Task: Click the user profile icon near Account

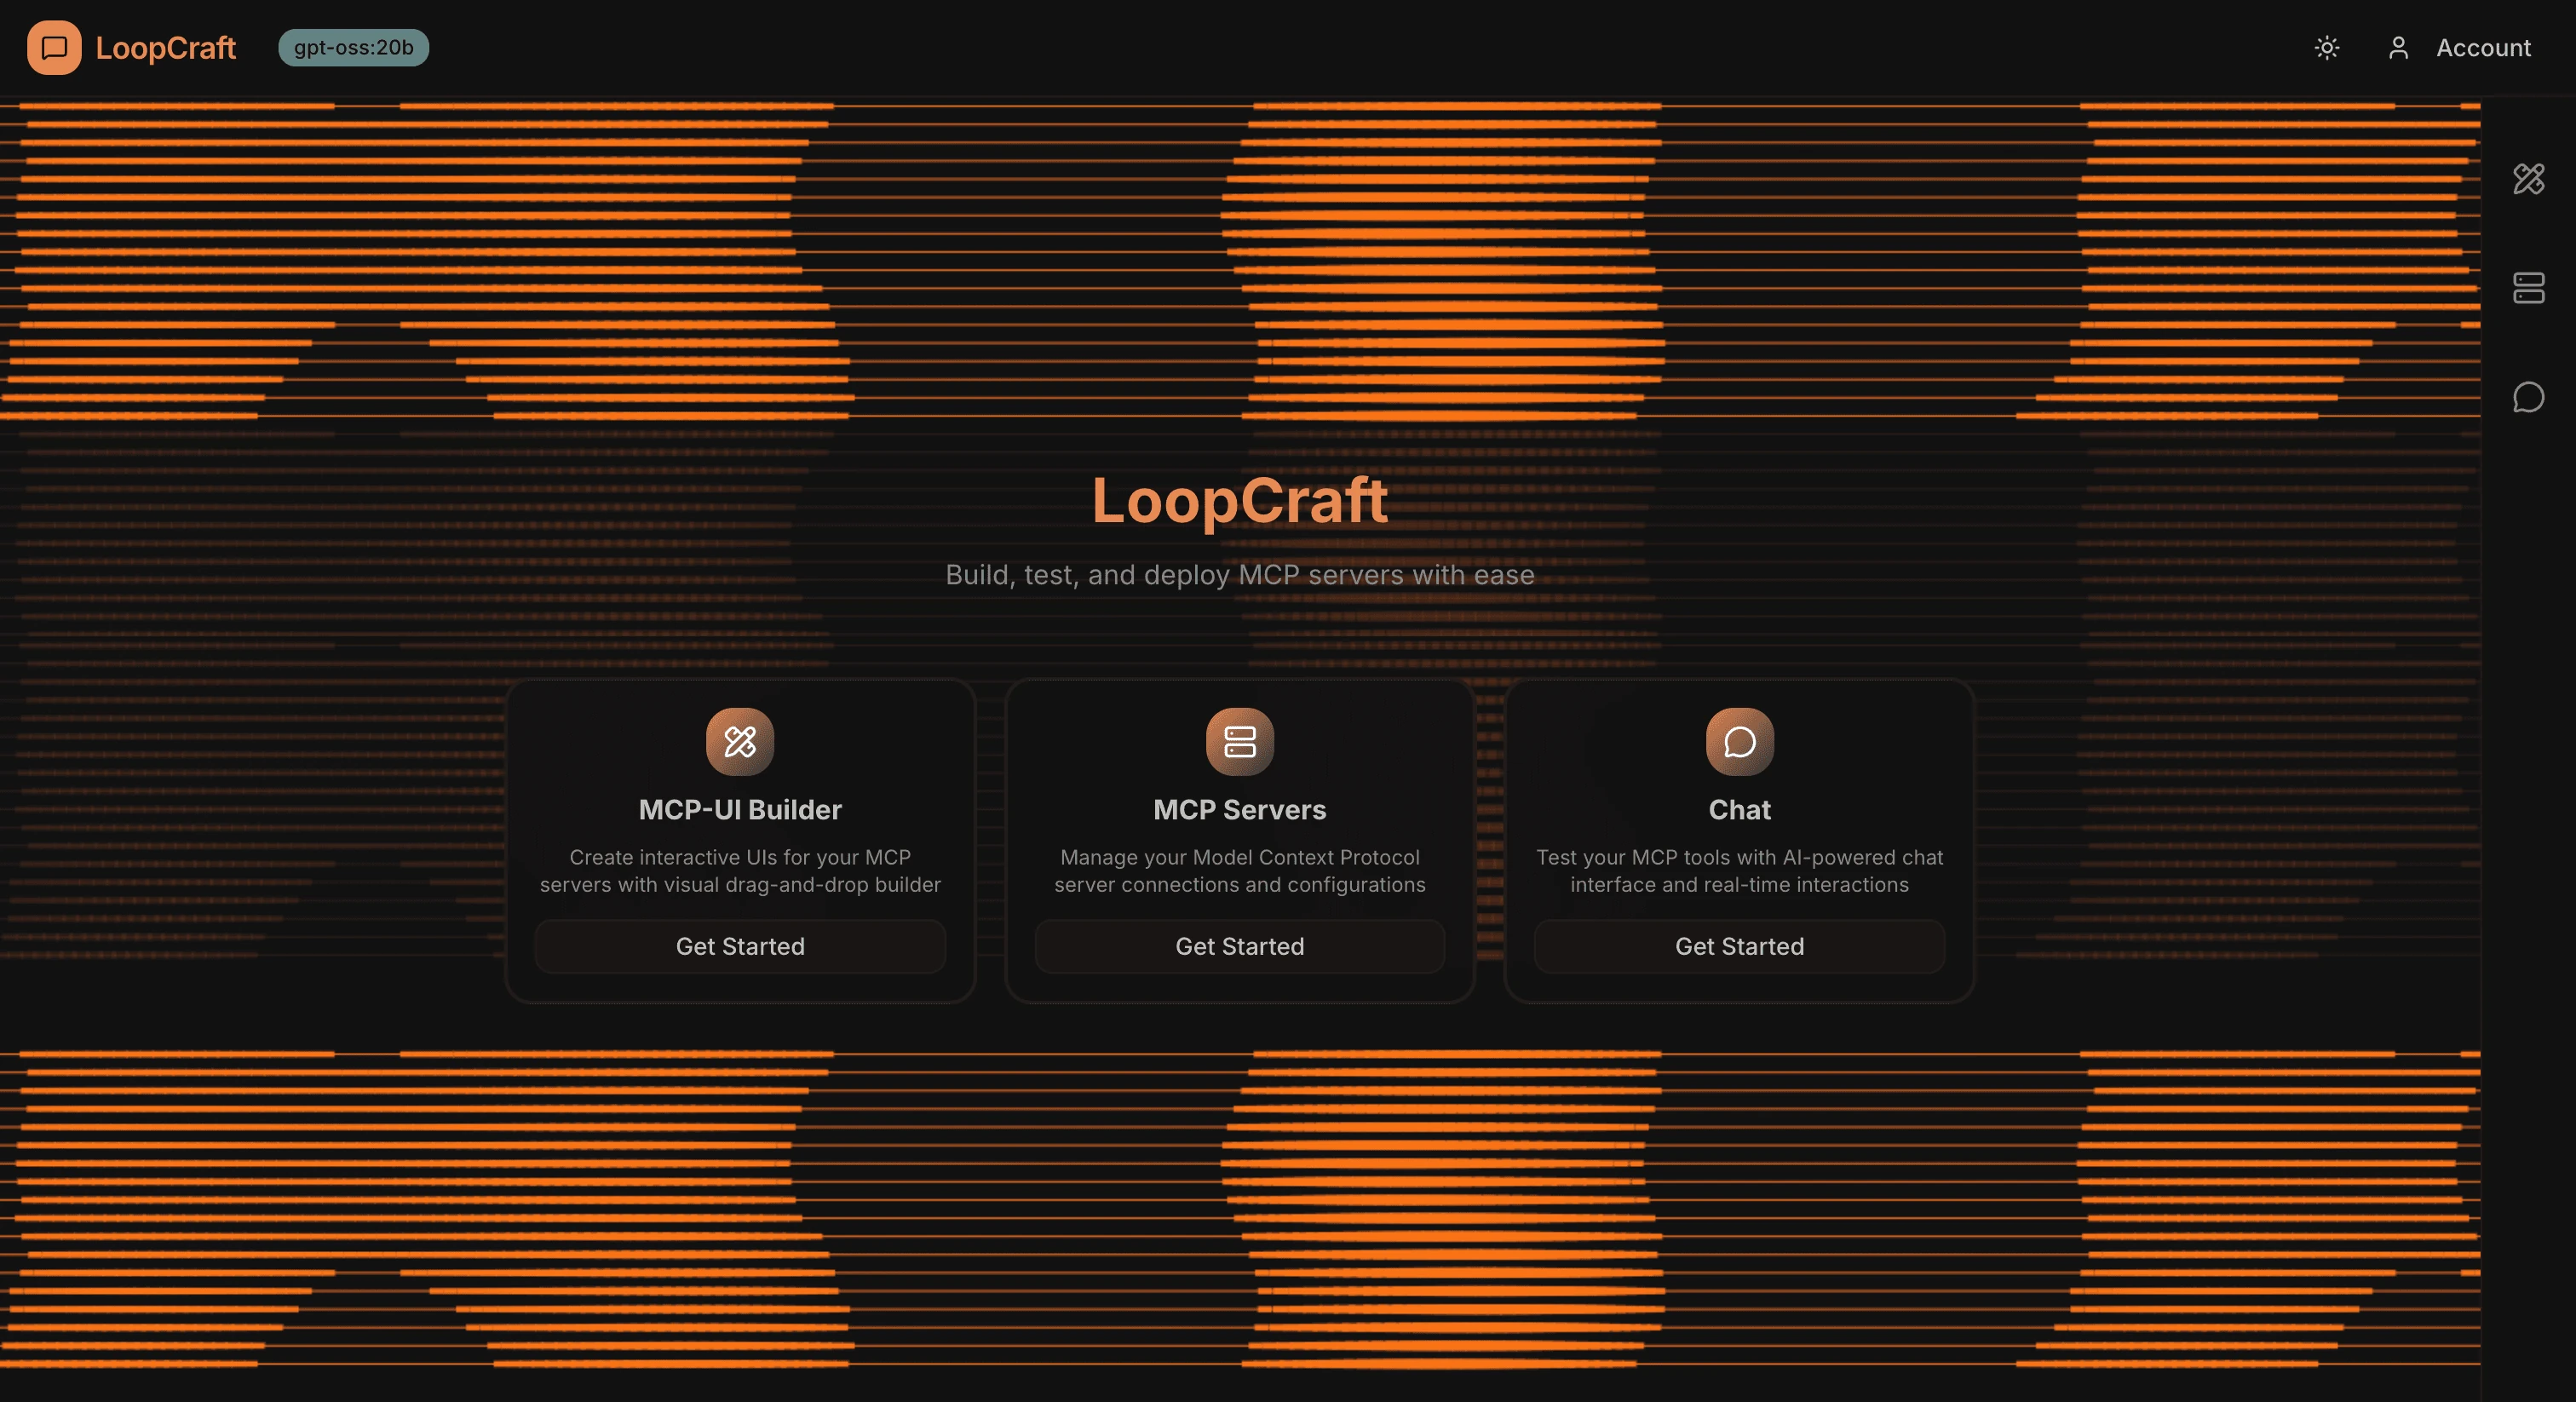Action: [2398, 47]
